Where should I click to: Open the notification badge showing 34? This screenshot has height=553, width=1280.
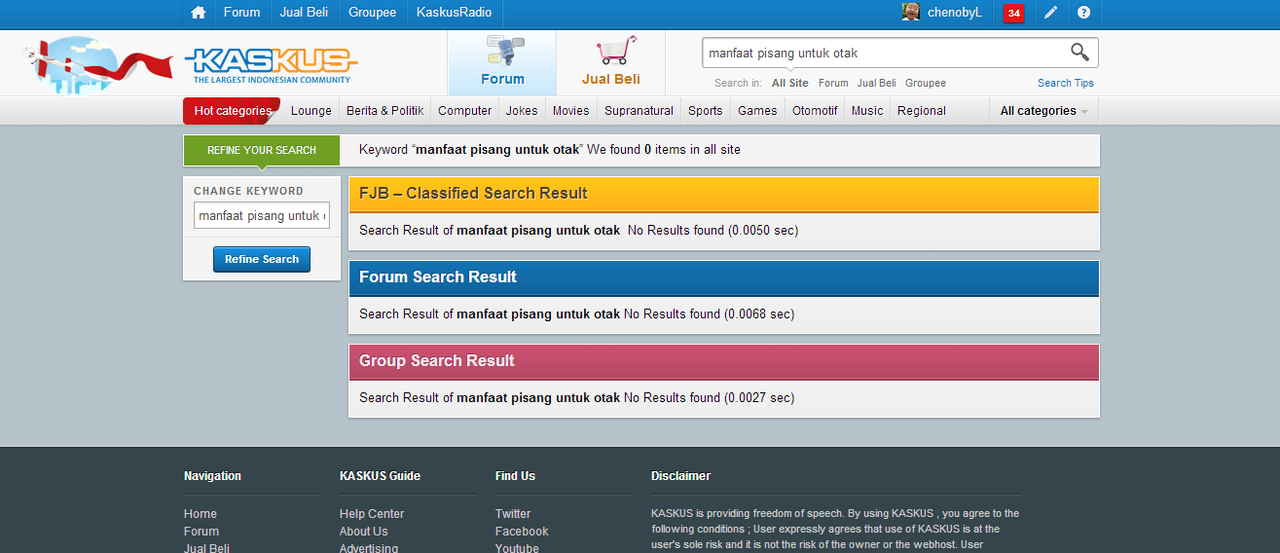pyautogui.click(x=1014, y=13)
